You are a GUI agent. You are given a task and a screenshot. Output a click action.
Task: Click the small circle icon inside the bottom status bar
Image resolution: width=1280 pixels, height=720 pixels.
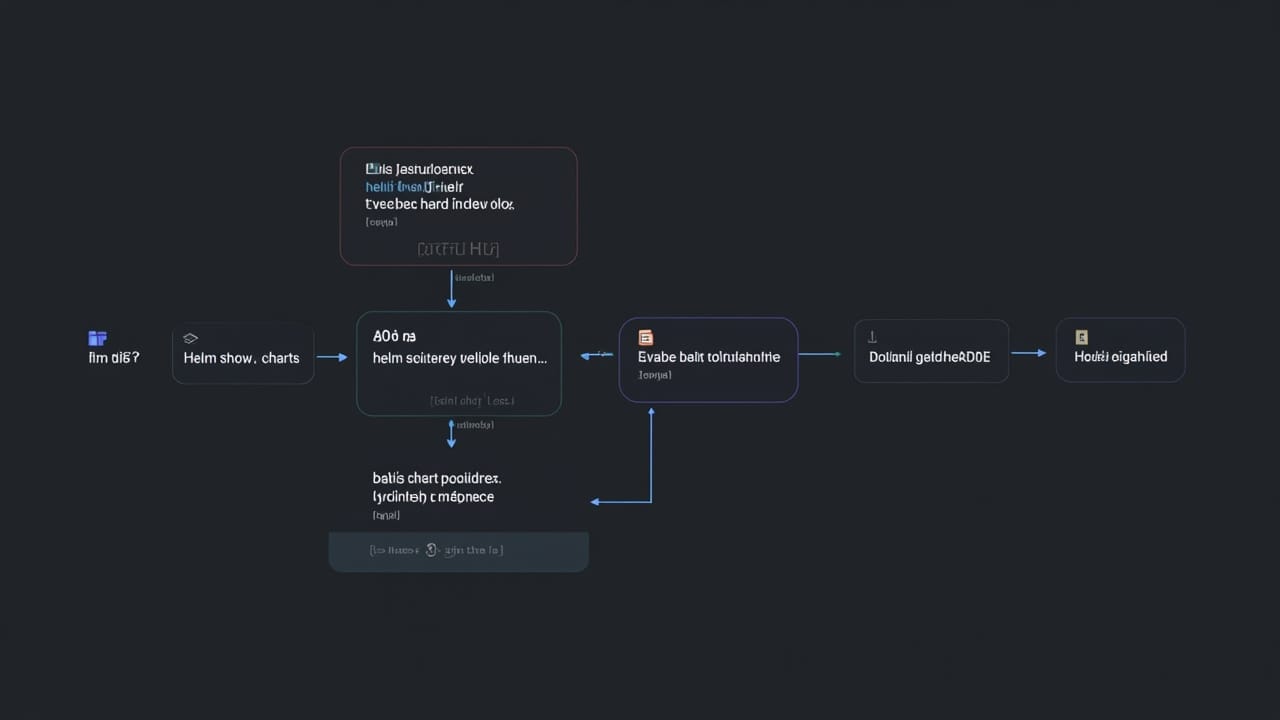coord(430,549)
